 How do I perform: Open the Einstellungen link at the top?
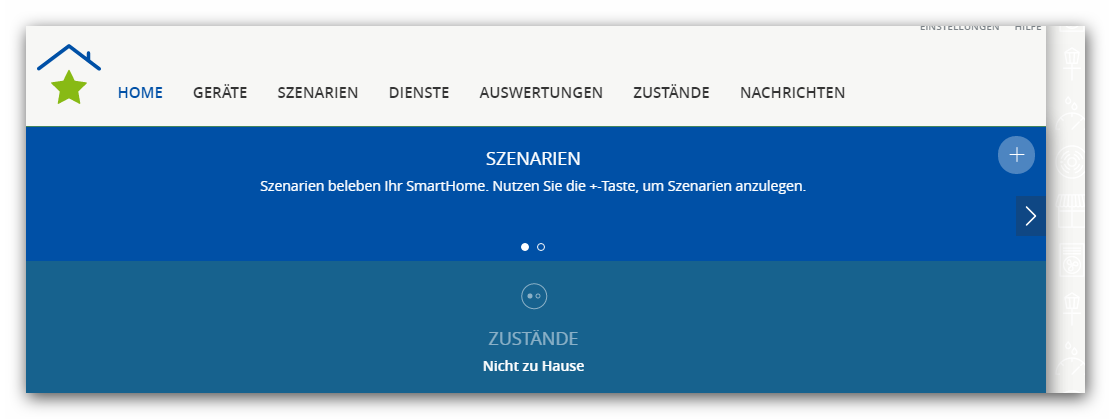pos(959,27)
